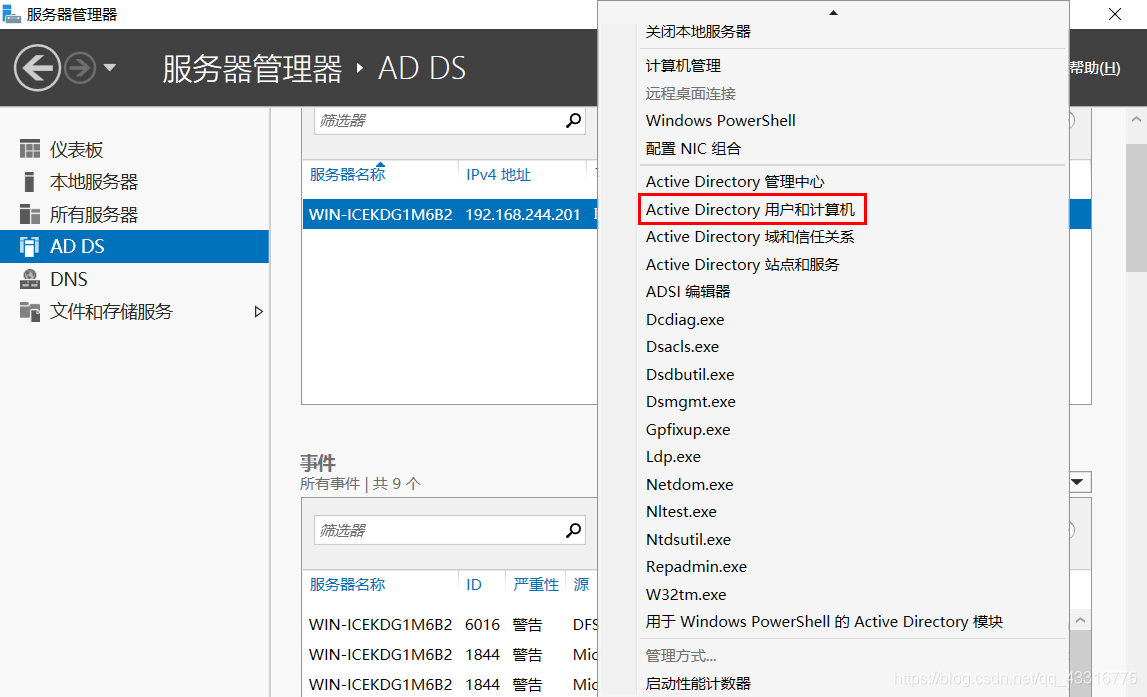Choose 关闭本地服务器 from the menu
This screenshot has height=697, width=1147.
[698, 31]
